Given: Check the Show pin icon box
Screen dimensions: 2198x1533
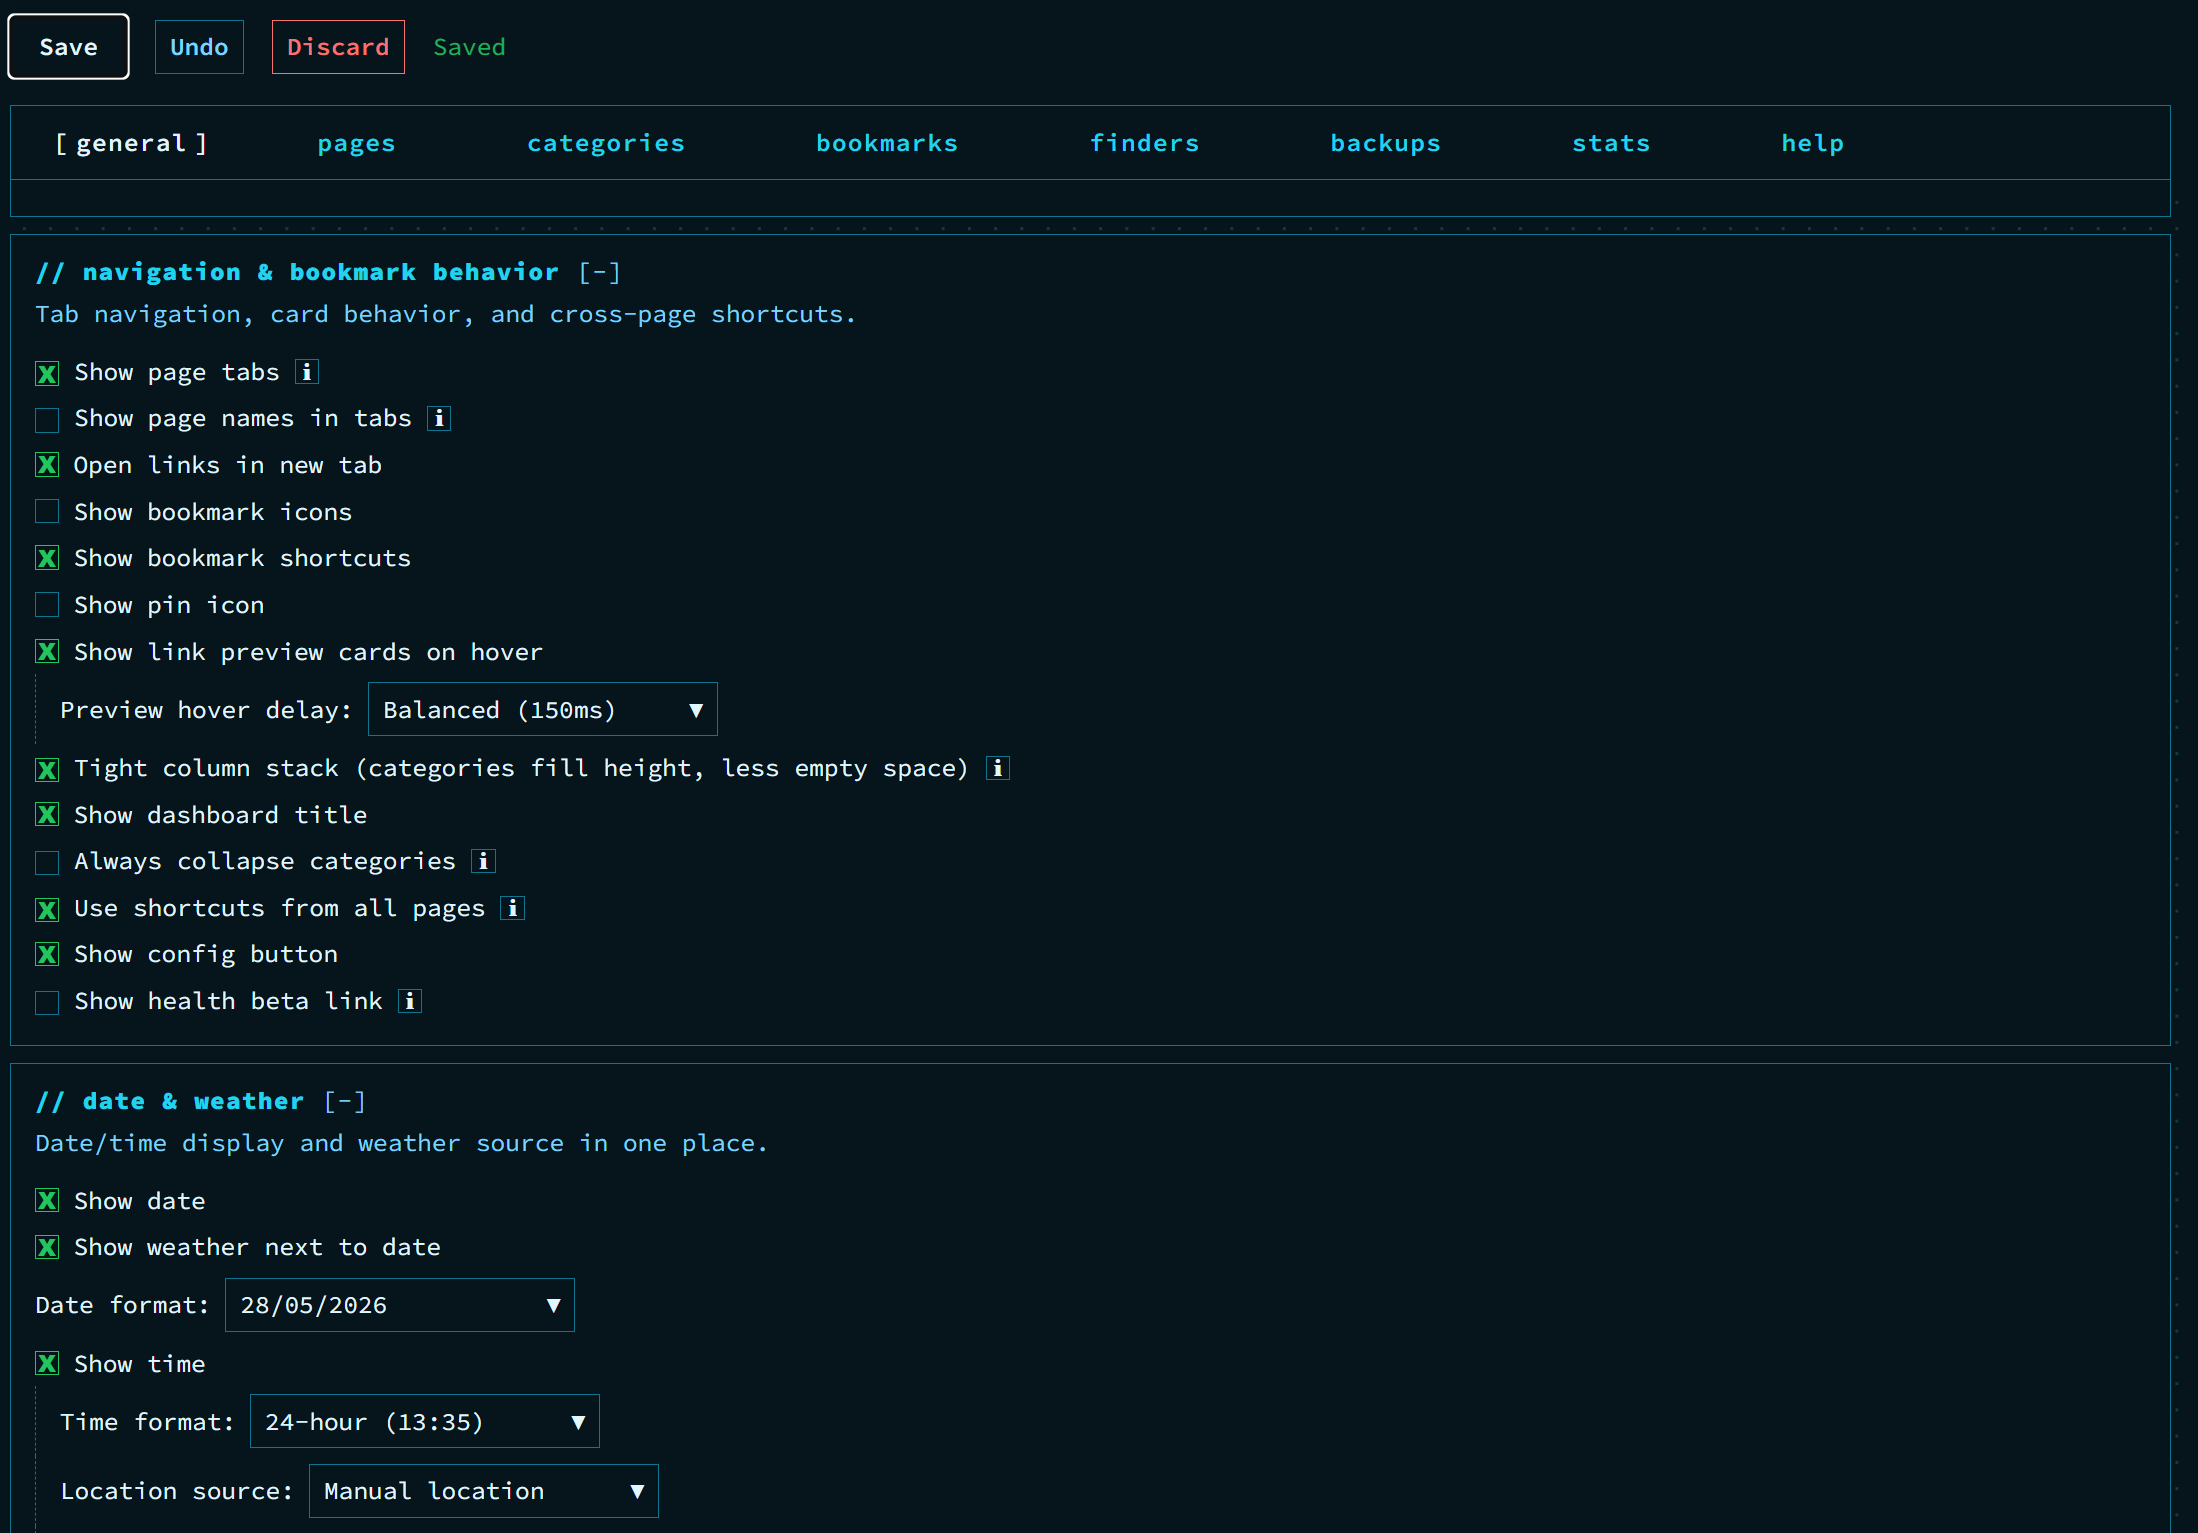Looking at the screenshot, I should tap(47, 605).
